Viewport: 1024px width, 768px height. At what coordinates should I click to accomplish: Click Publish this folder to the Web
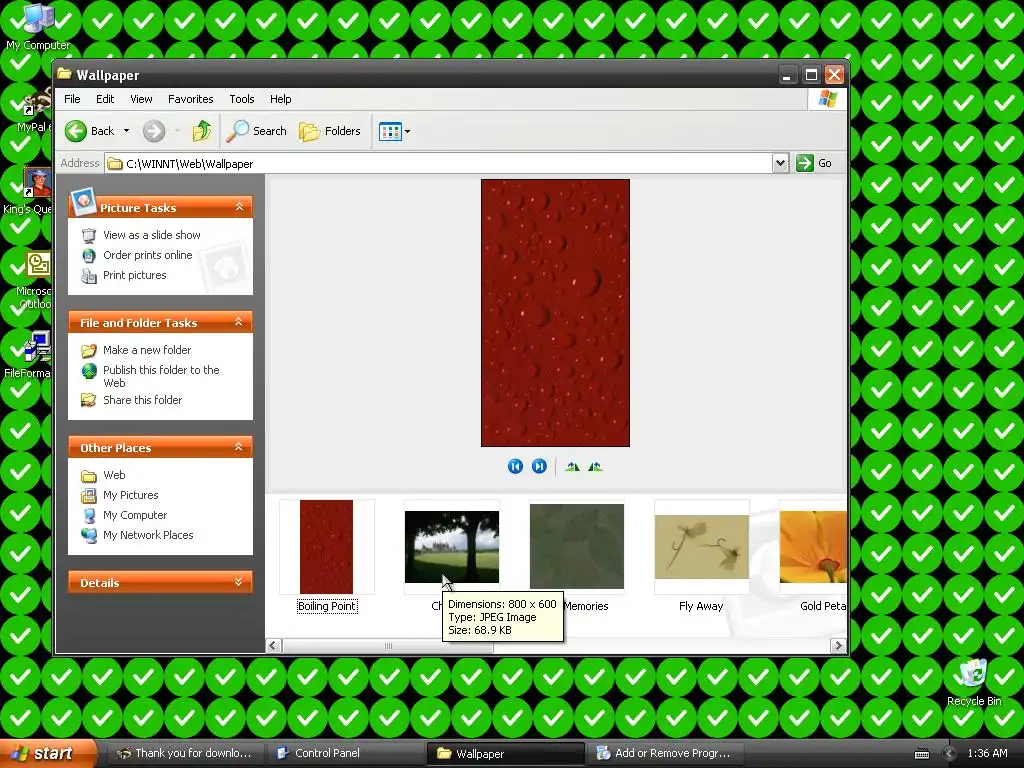click(x=161, y=376)
